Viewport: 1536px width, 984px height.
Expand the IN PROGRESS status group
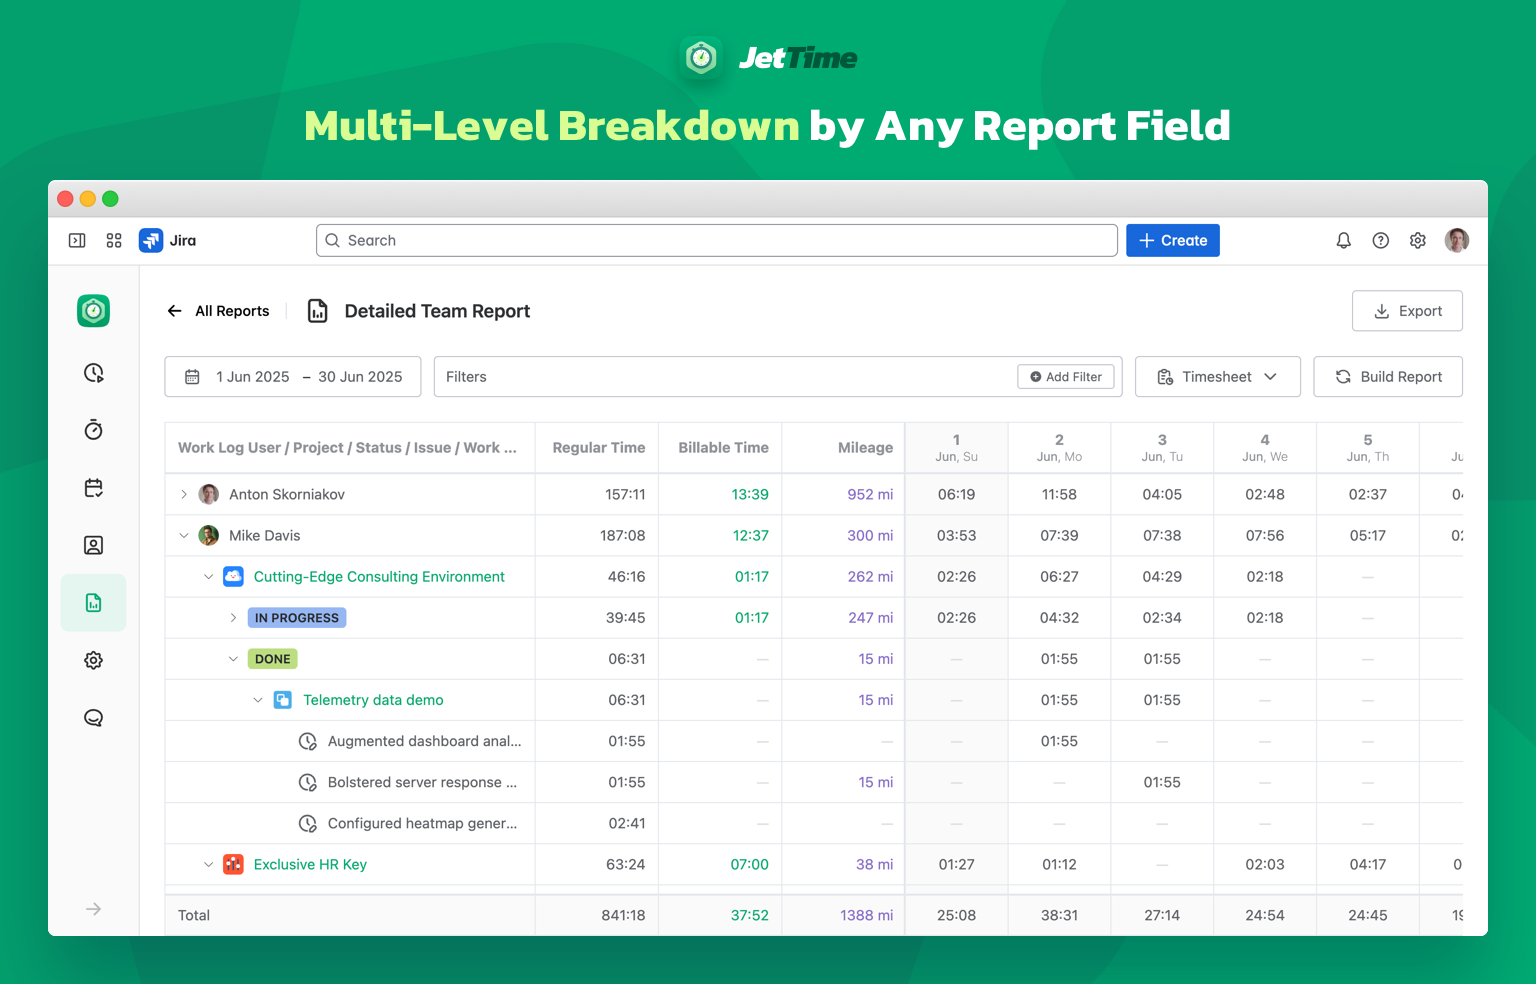click(233, 617)
